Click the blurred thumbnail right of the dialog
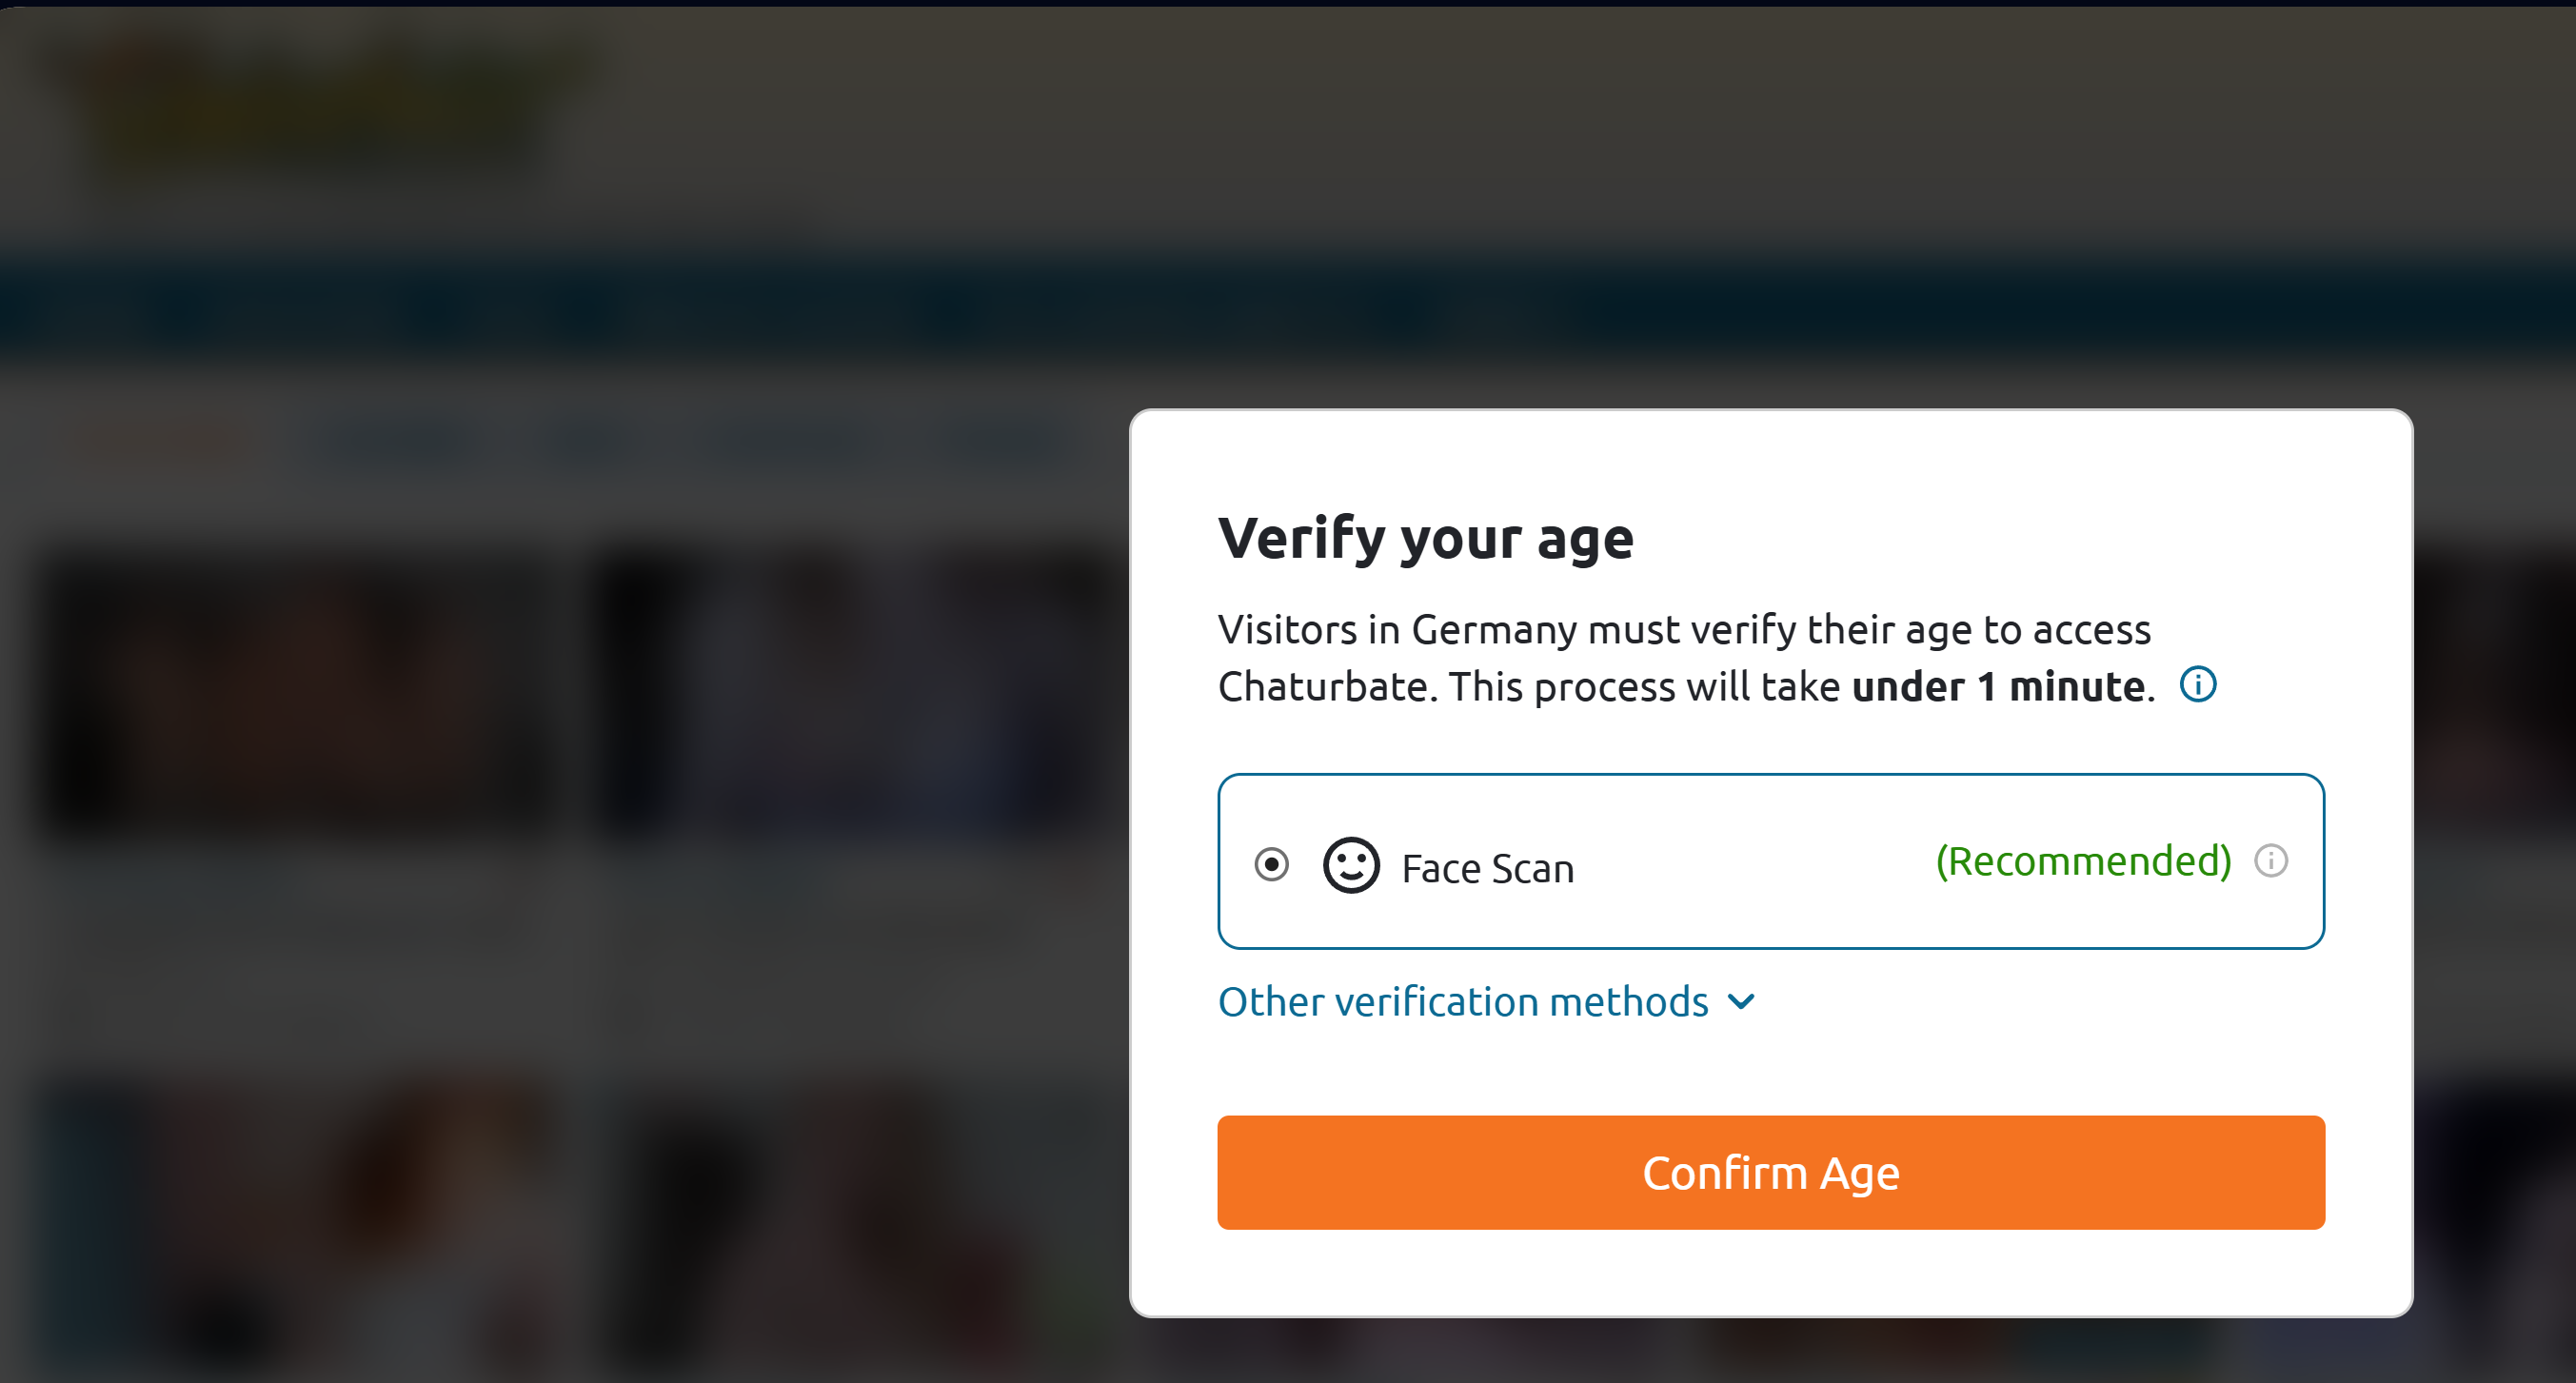 (x=2495, y=700)
